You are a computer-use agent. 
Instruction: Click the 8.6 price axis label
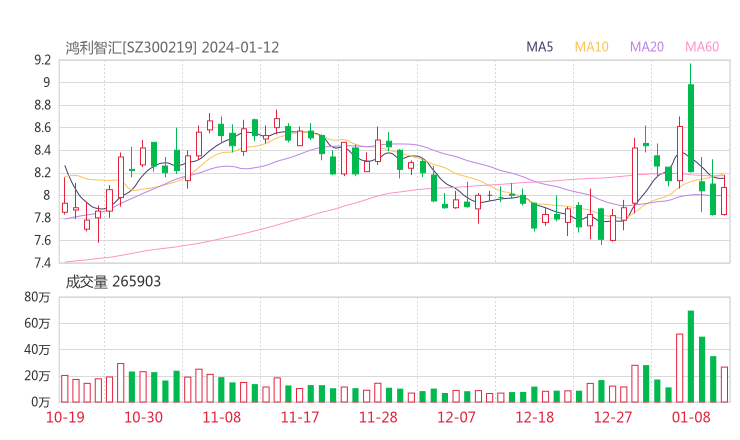[42, 128]
